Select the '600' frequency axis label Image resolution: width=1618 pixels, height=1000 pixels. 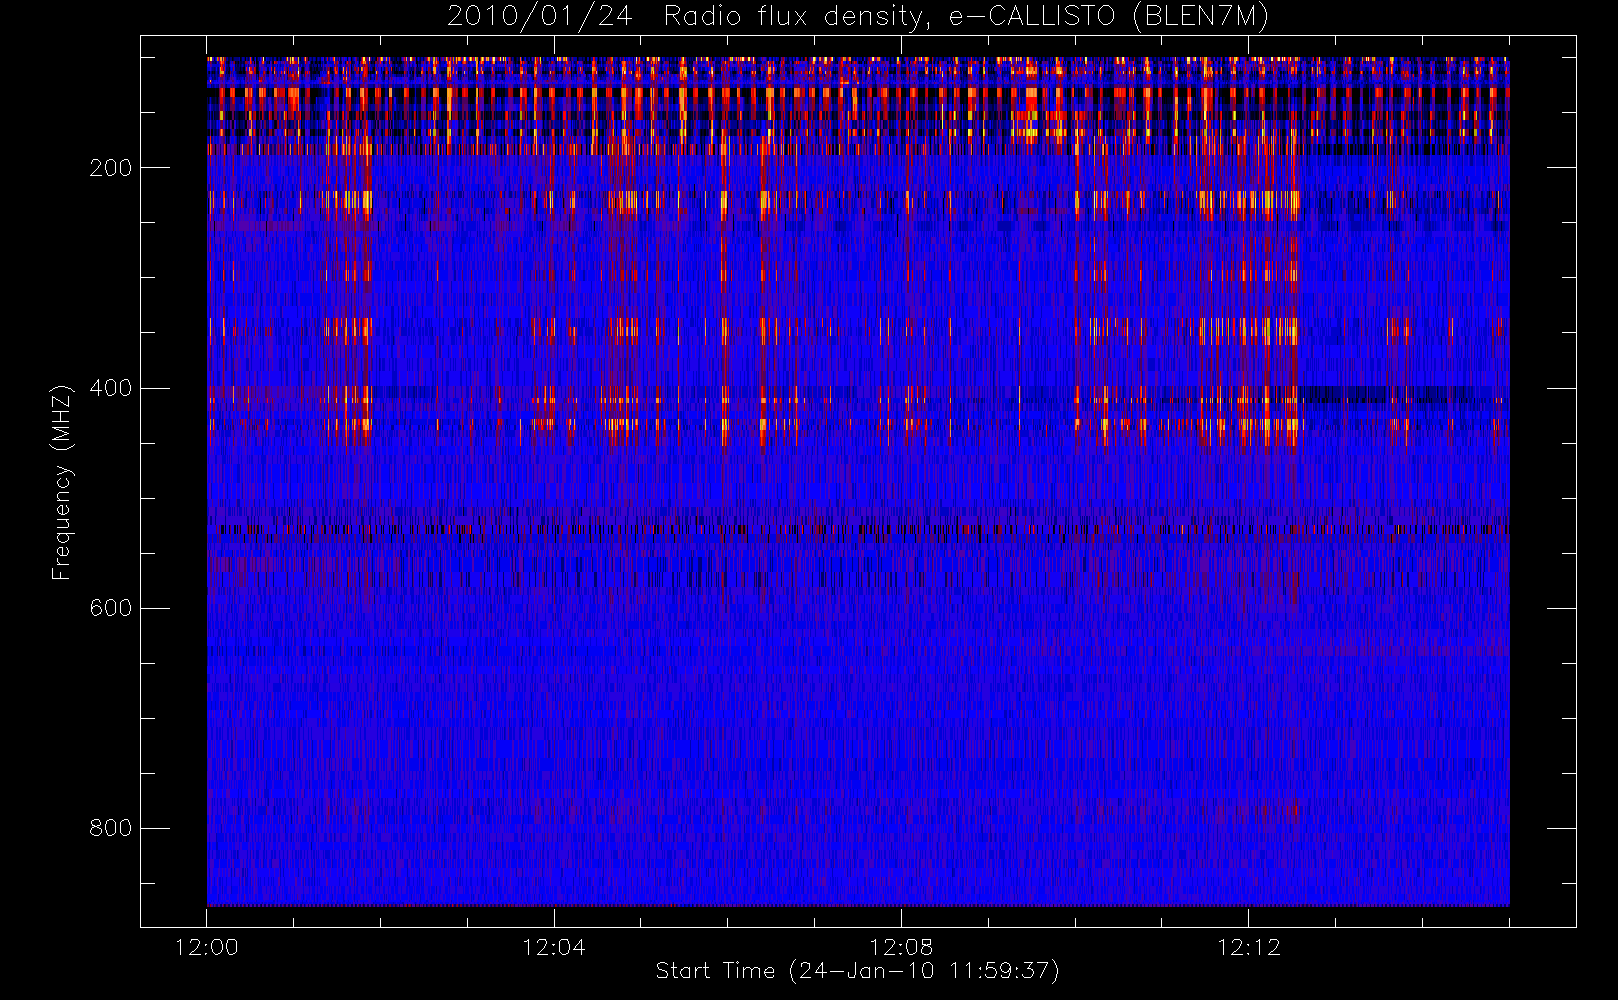click(110, 608)
